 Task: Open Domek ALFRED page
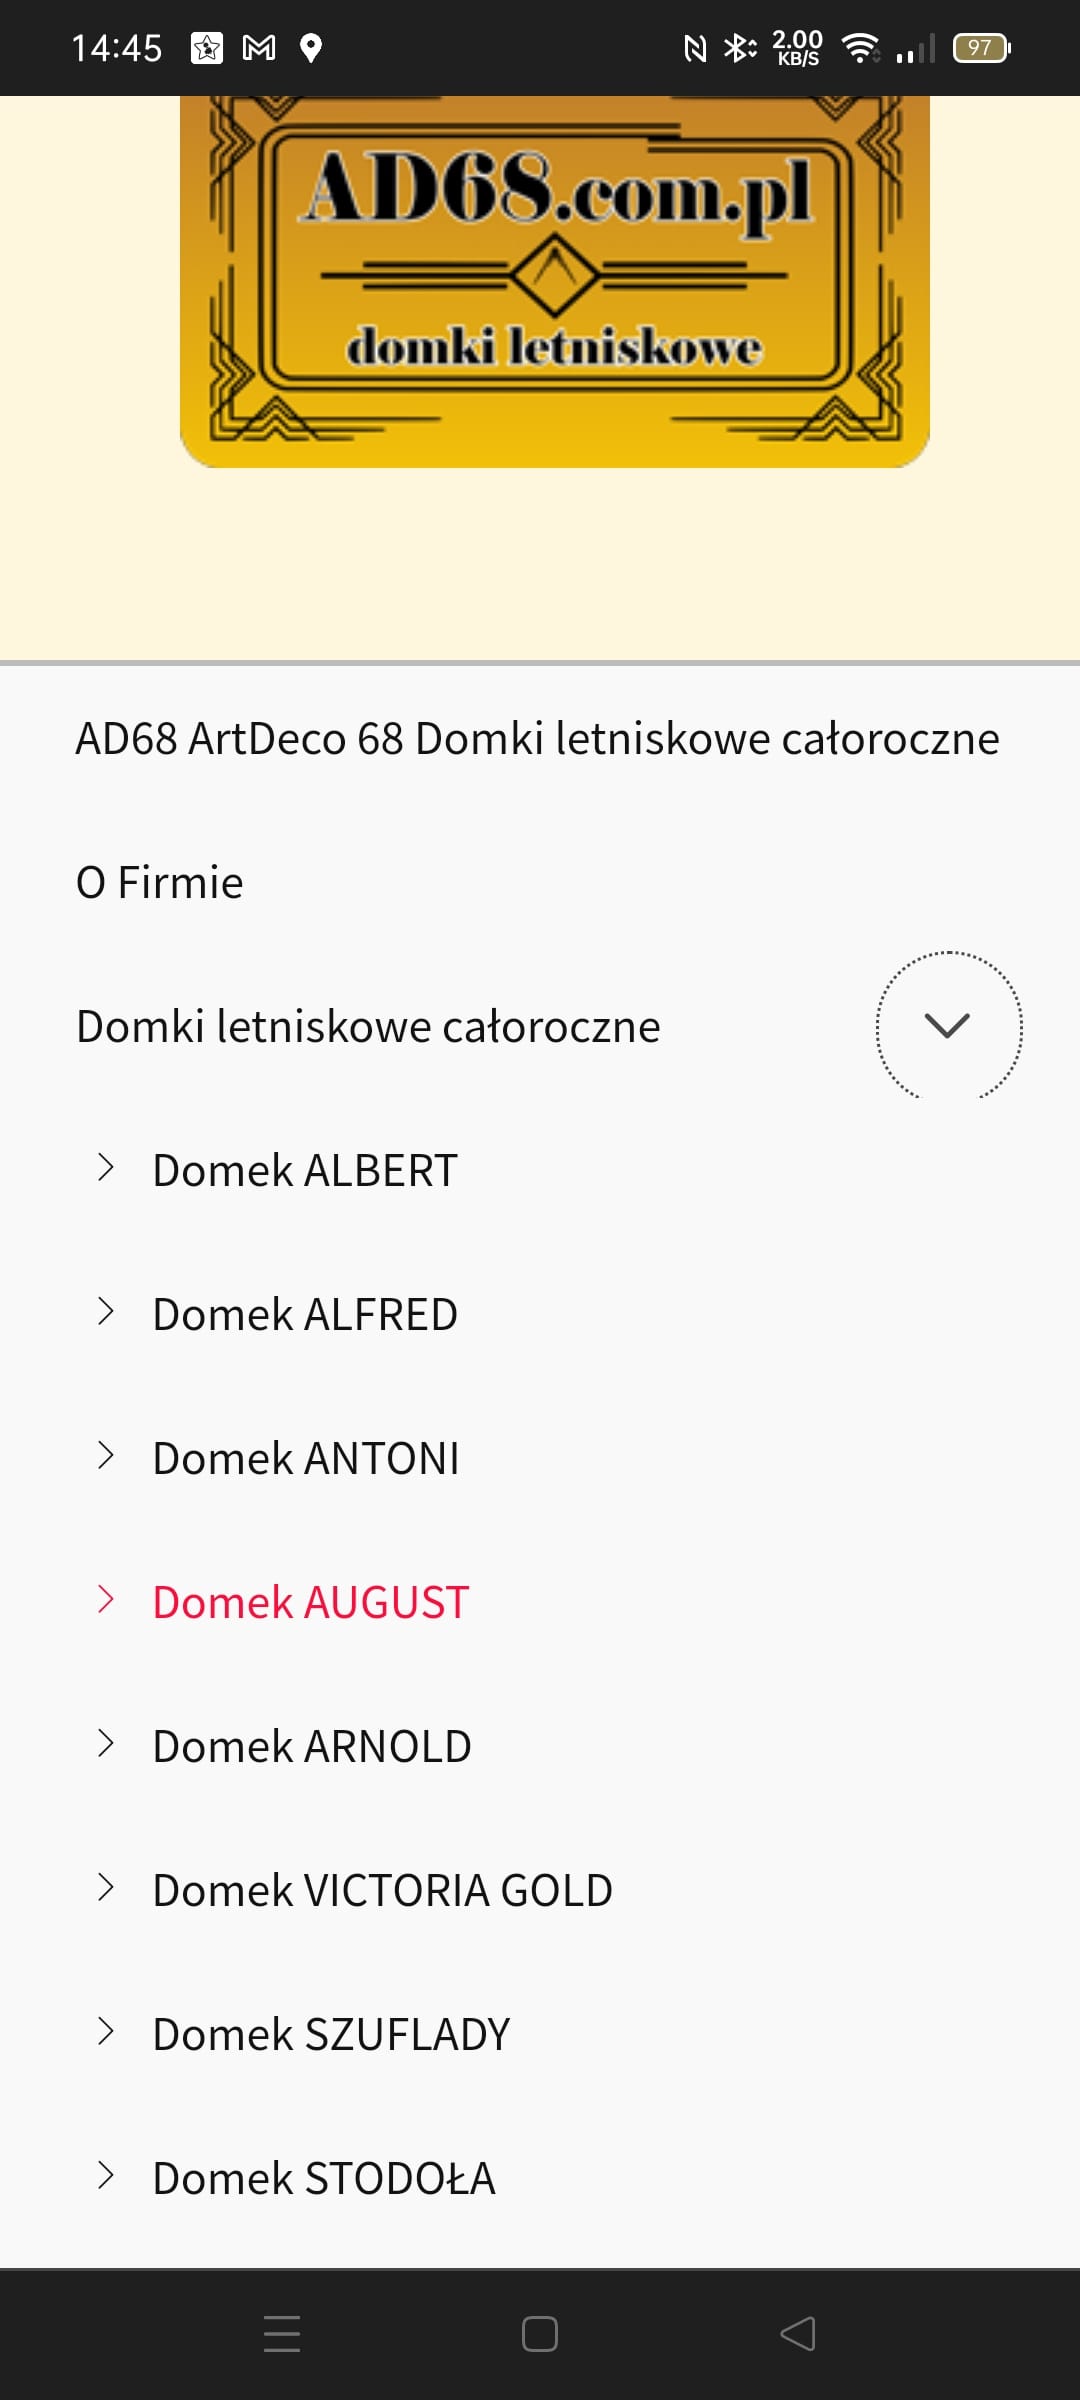[304, 1315]
